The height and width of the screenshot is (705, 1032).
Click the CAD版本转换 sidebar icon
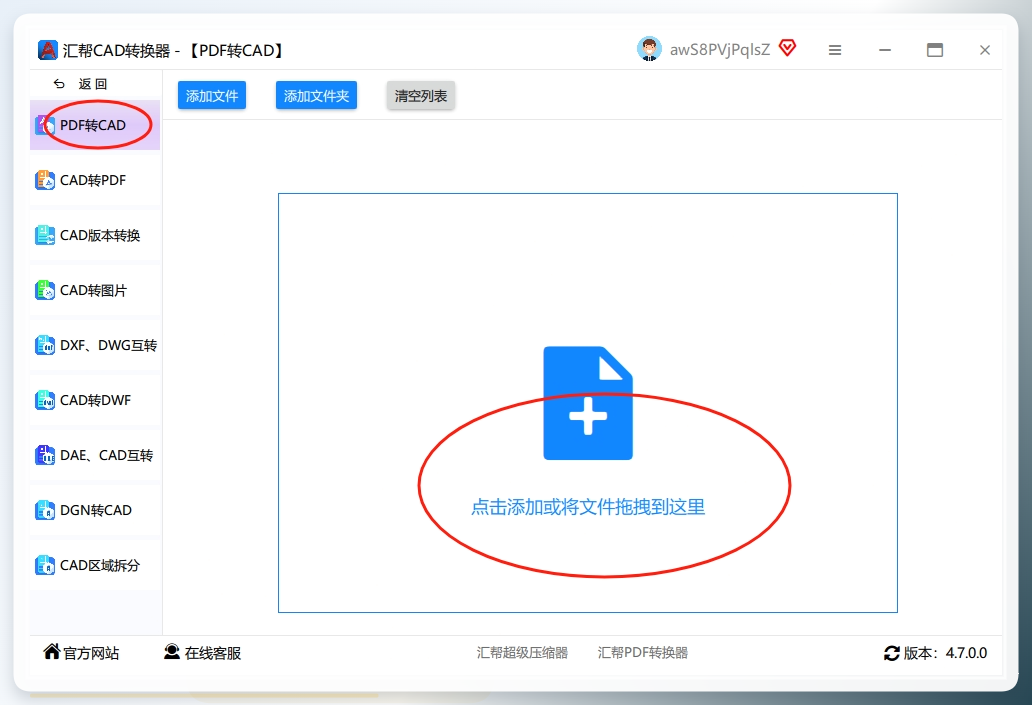pos(45,235)
